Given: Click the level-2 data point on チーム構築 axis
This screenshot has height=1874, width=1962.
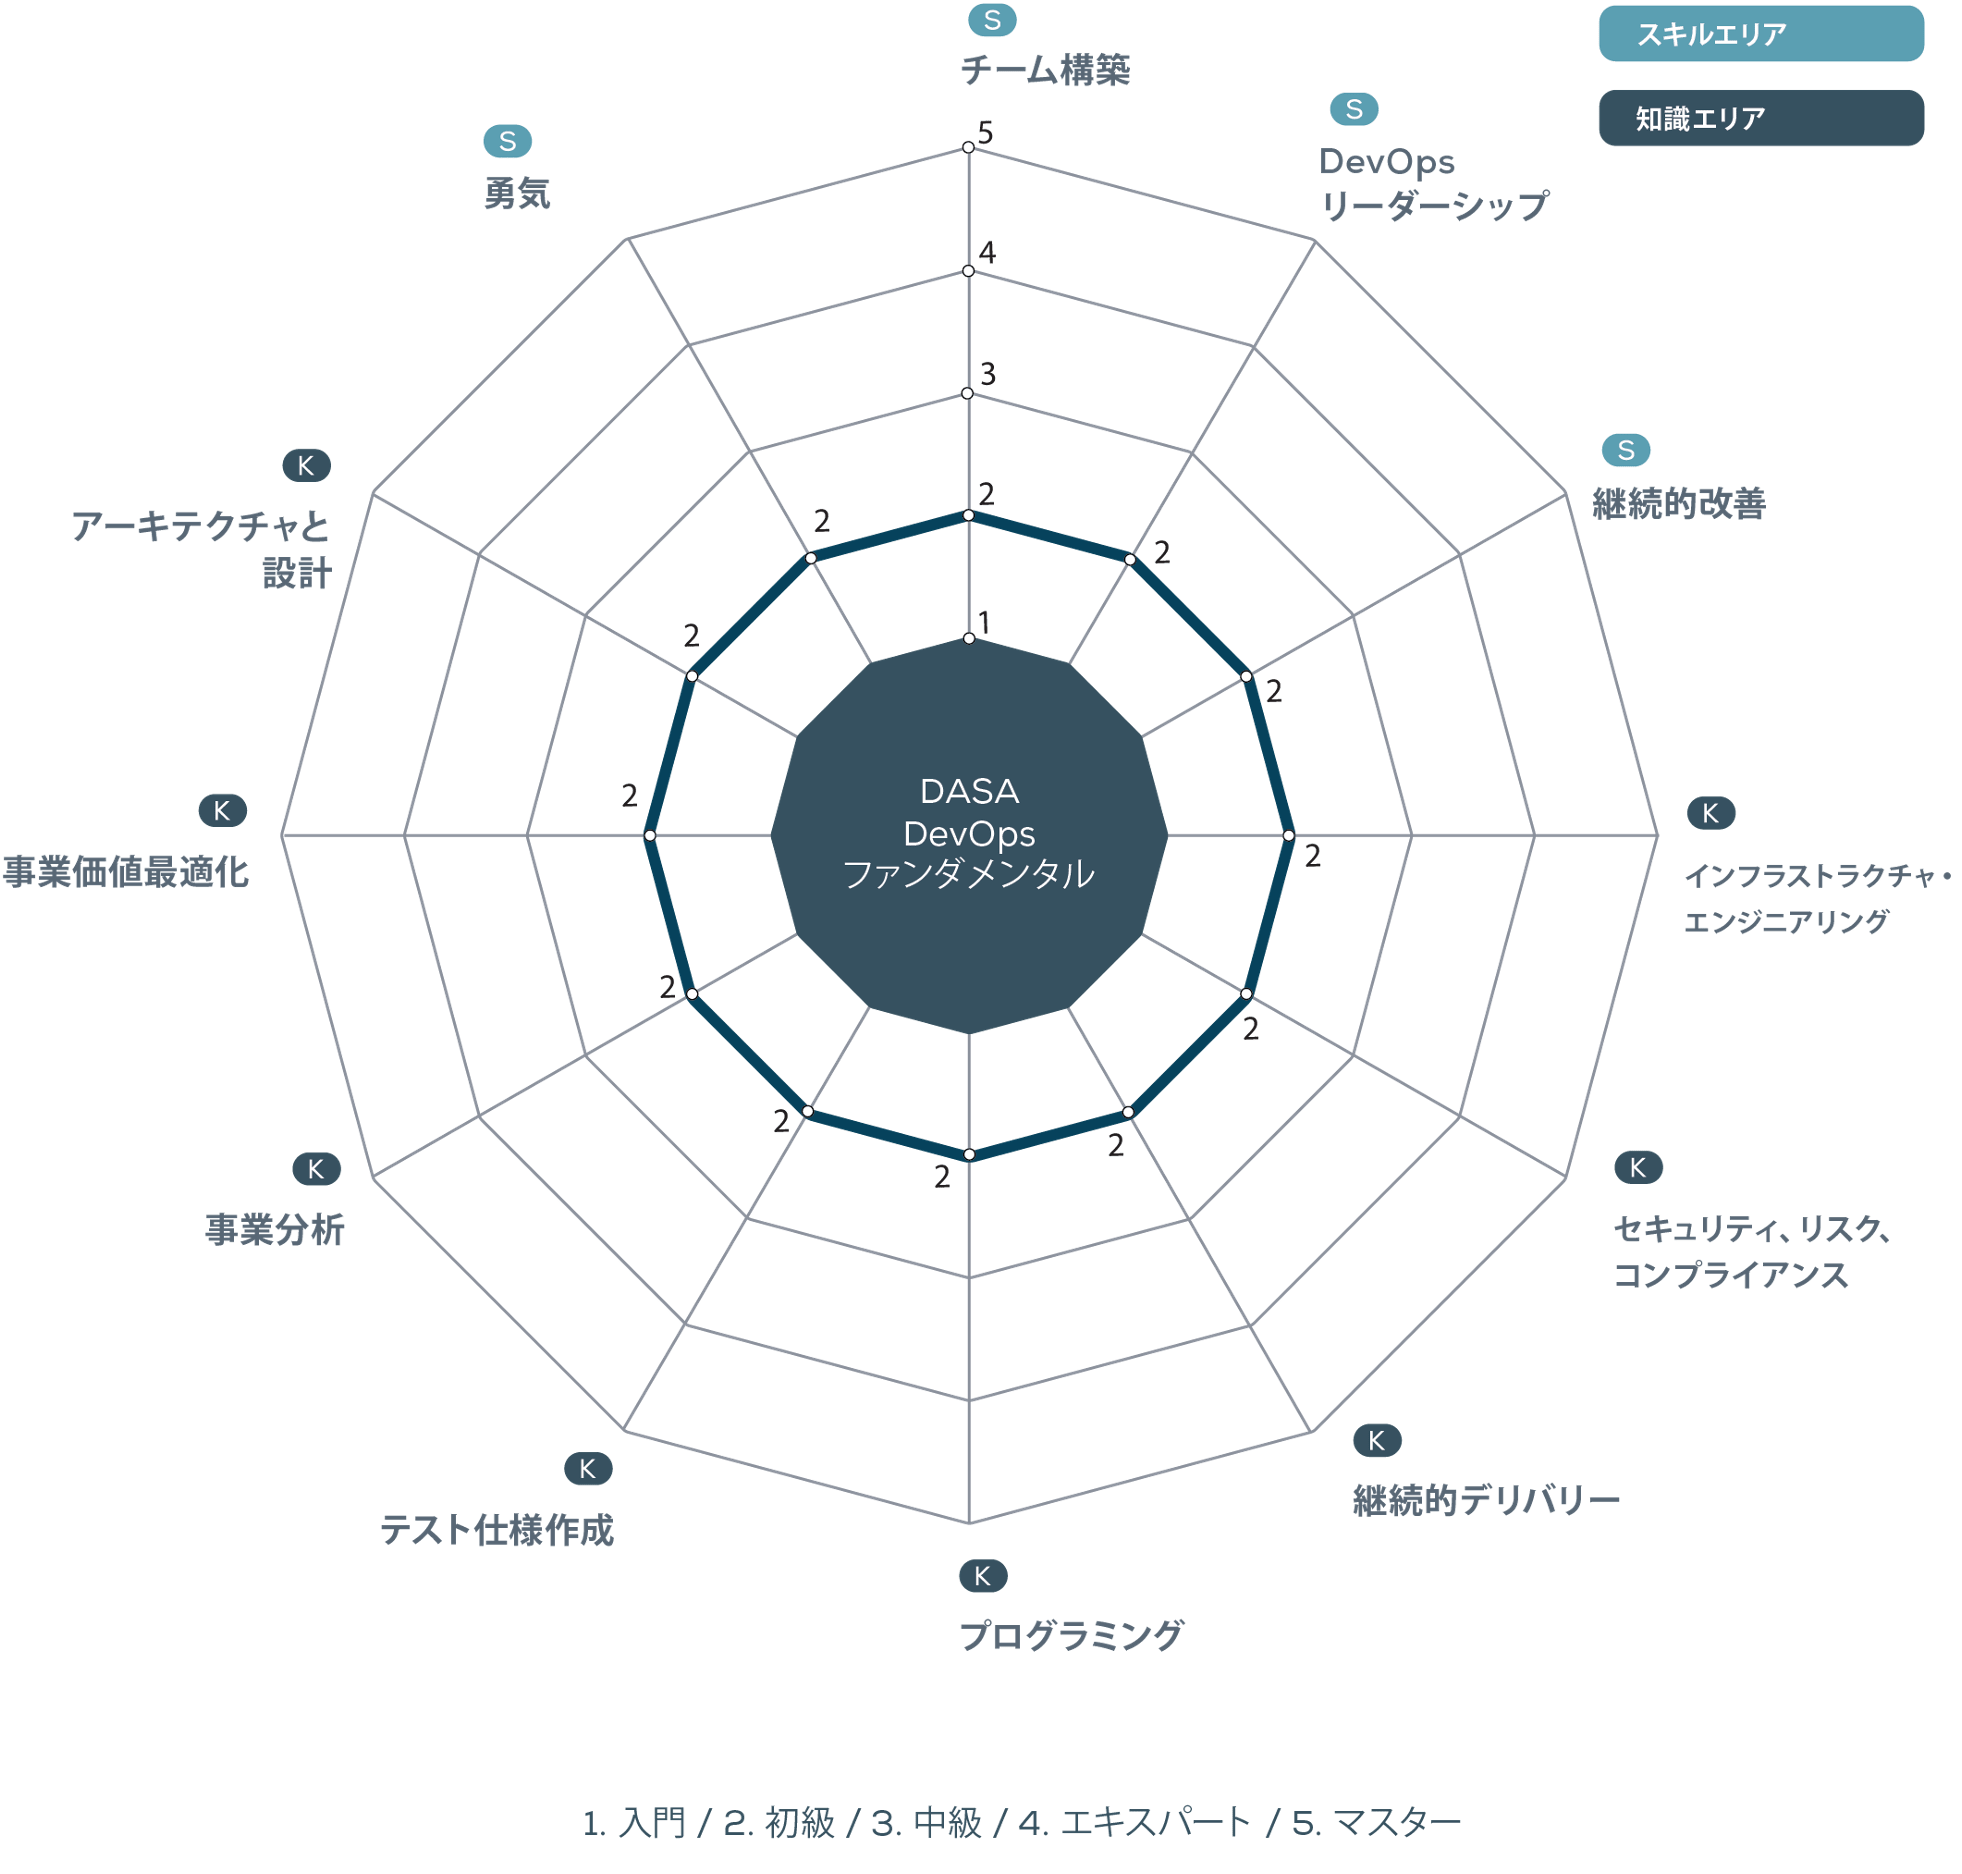Looking at the screenshot, I should point(967,515).
